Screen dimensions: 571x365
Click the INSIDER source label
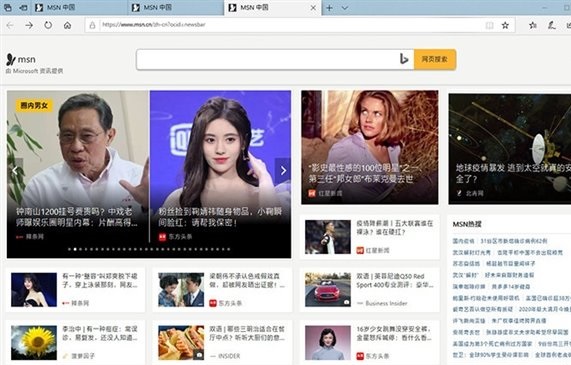coord(229,356)
